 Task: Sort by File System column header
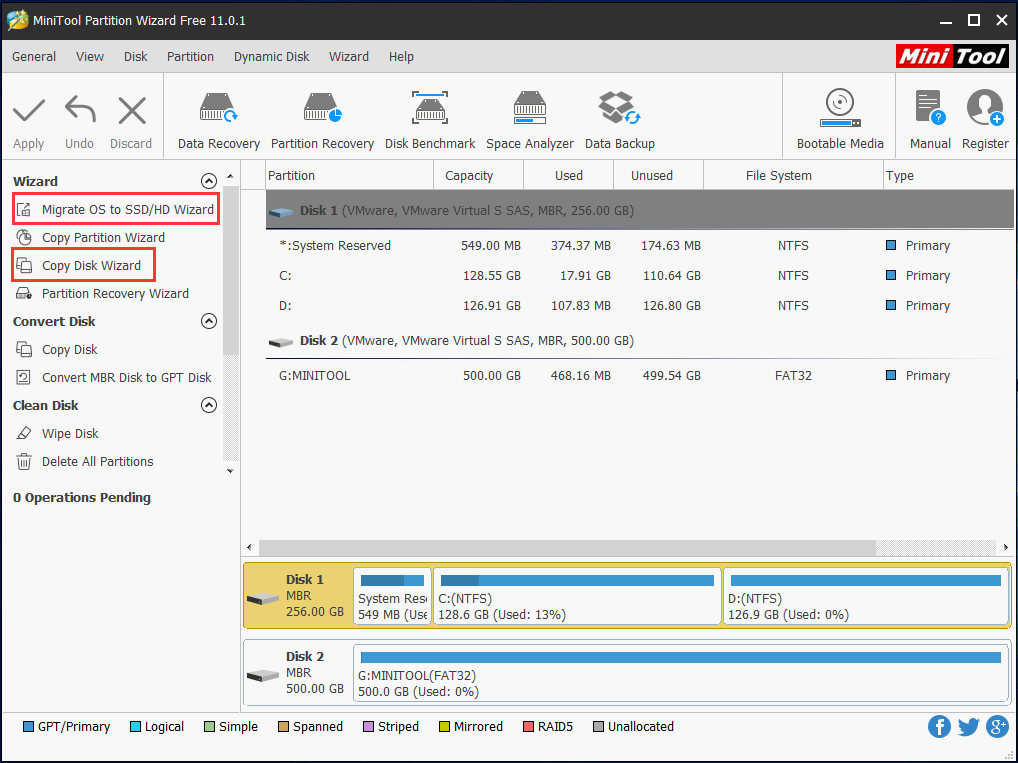click(x=793, y=175)
